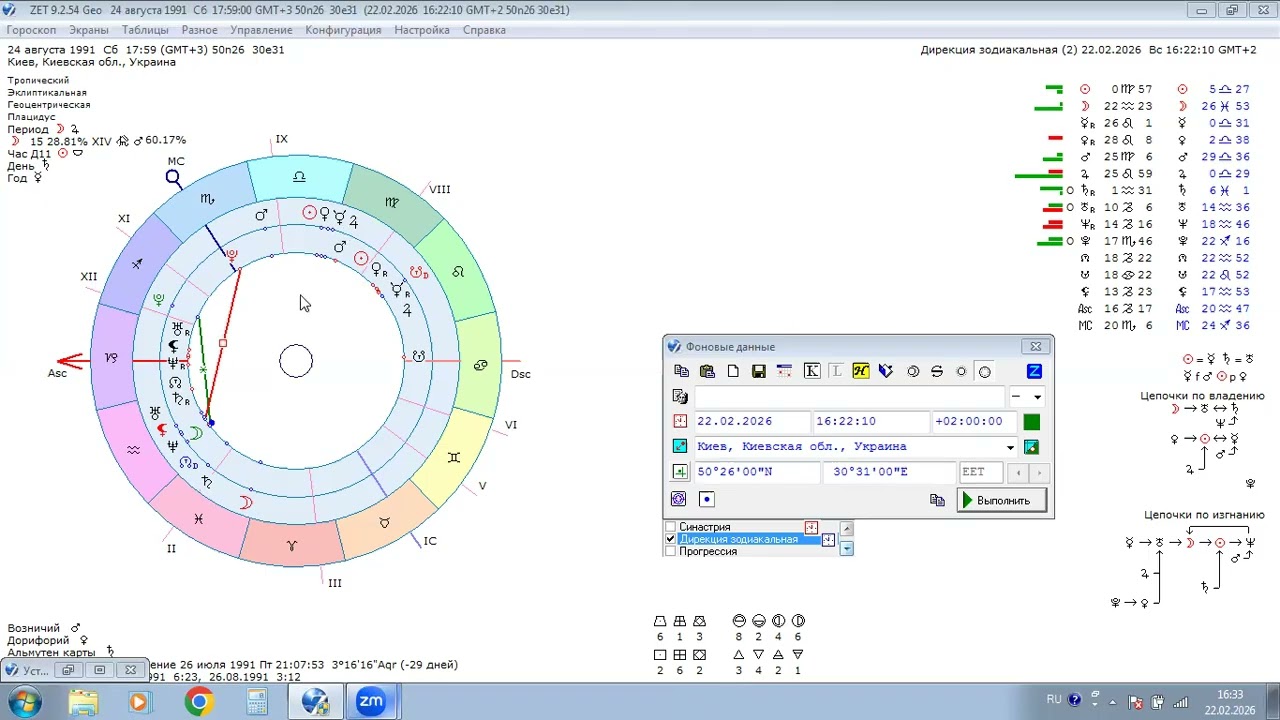Close the Фоновые данные dialog

coord(1036,346)
